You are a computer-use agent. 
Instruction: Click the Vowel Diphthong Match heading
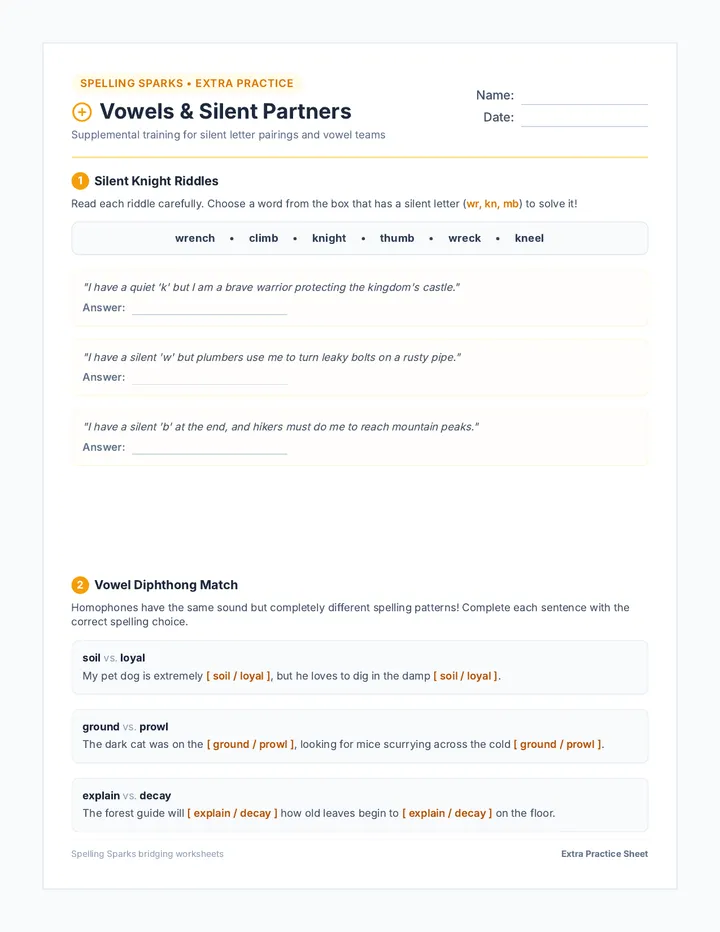pos(166,585)
